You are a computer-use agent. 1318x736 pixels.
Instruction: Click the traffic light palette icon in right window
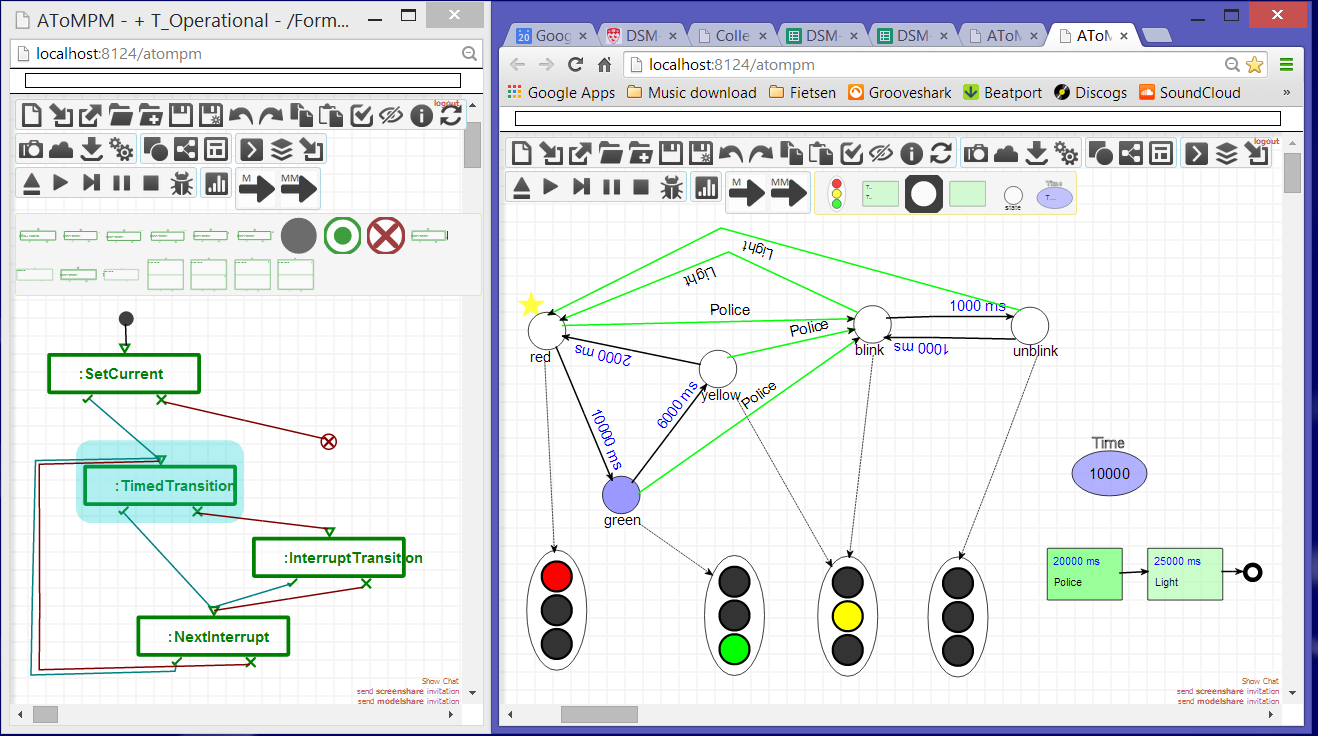coord(837,192)
